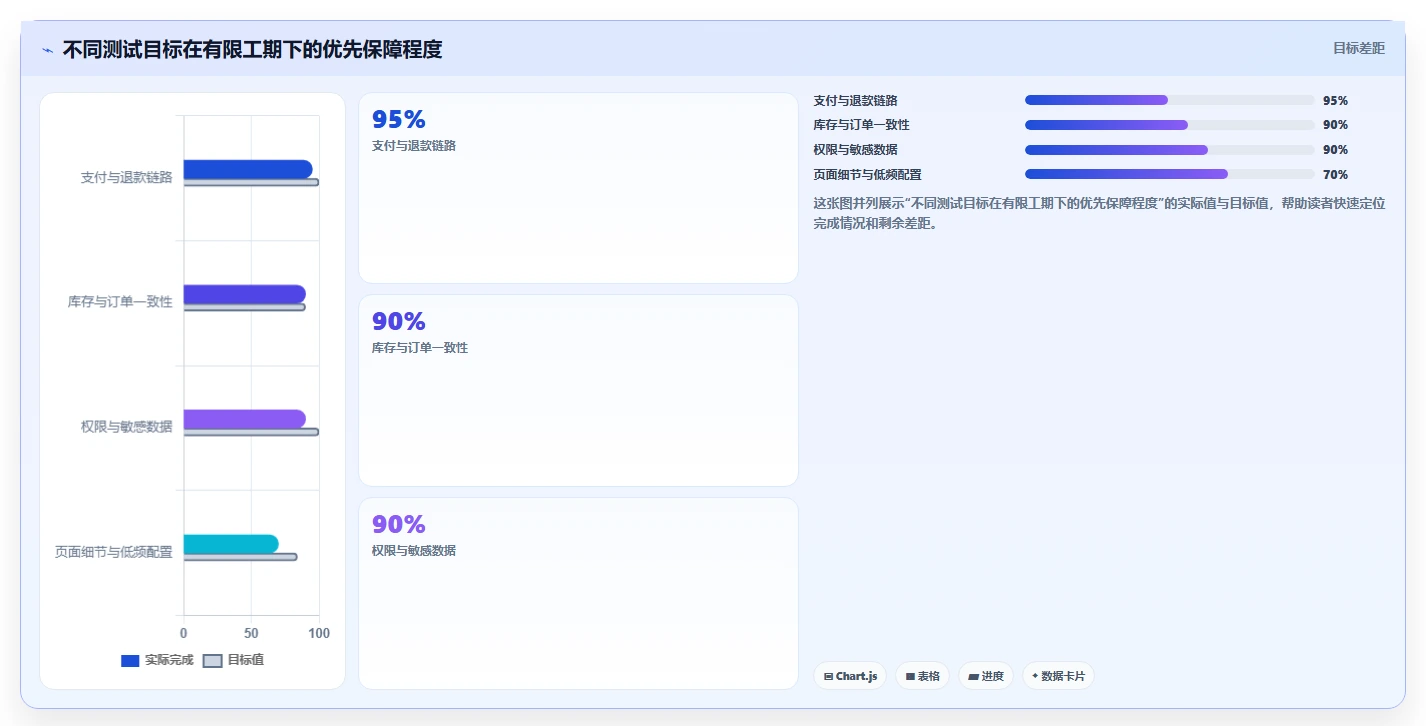This screenshot has width=1426, height=726.
Task: Select the 进度 tag chip
Action: 986,676
